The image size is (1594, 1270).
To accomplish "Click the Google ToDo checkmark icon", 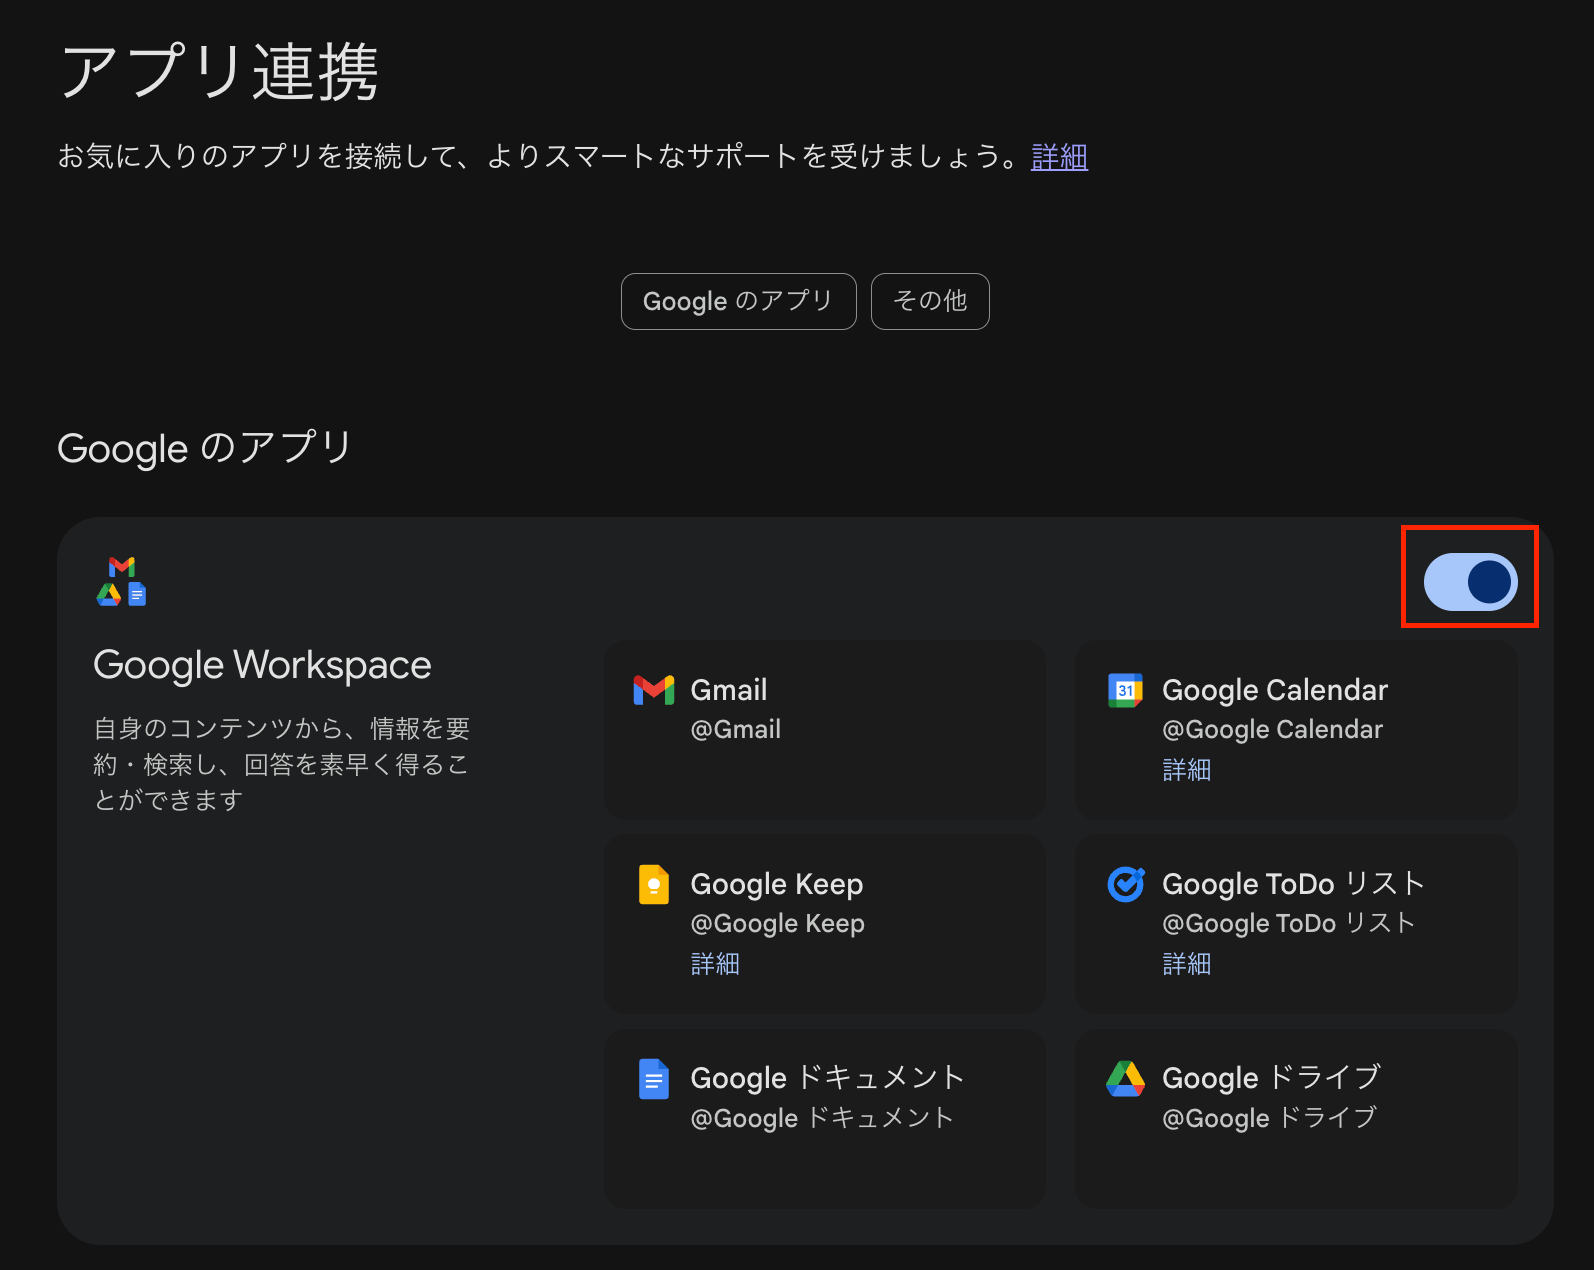I will (x=1126, y=884).
